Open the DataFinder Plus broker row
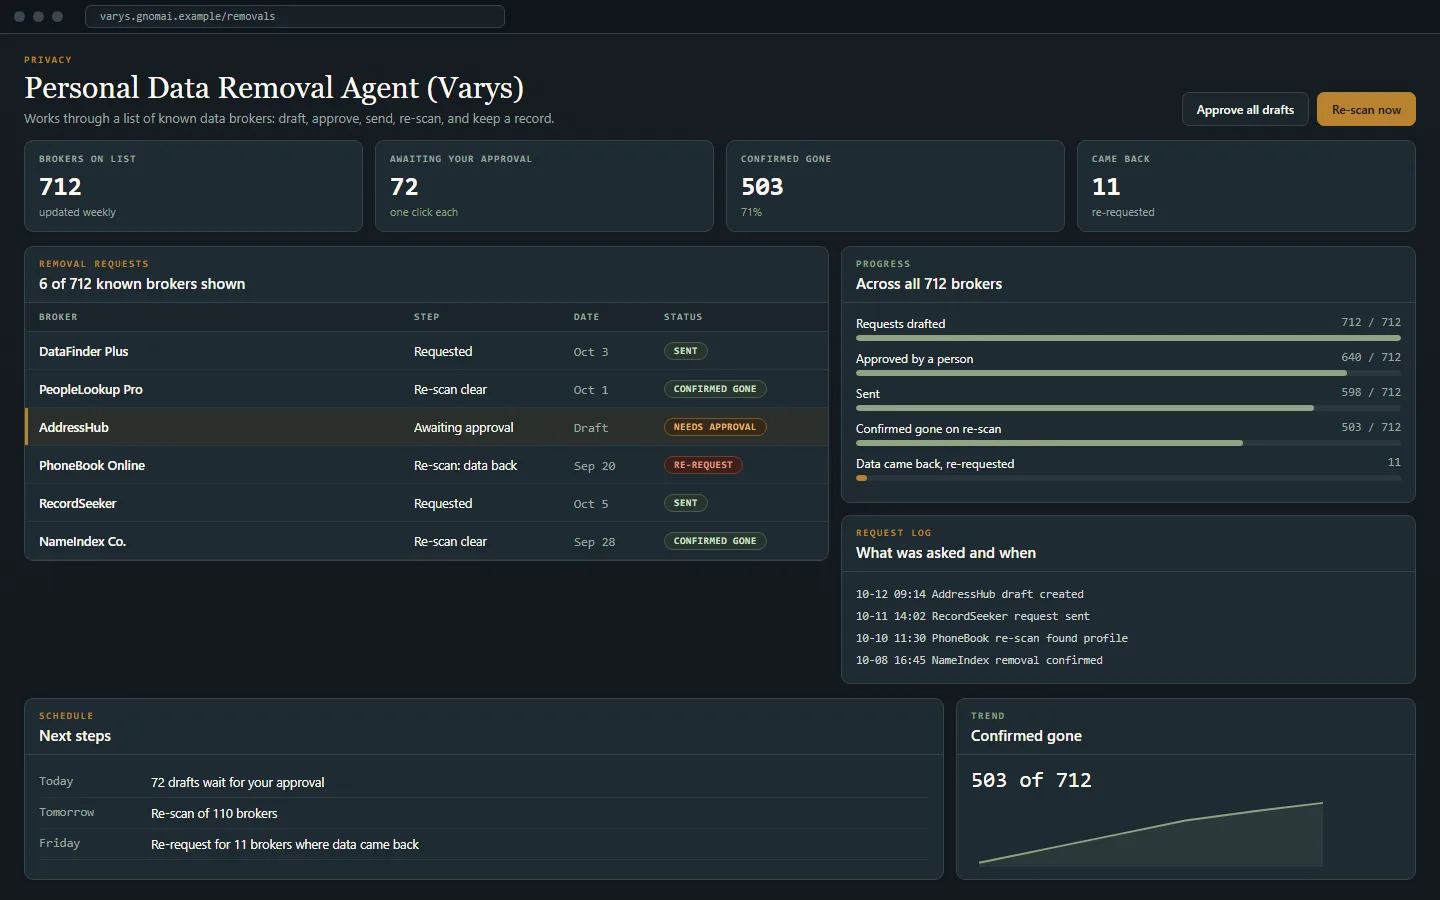Screen dimensions: 1440x900 pos(426,351)
